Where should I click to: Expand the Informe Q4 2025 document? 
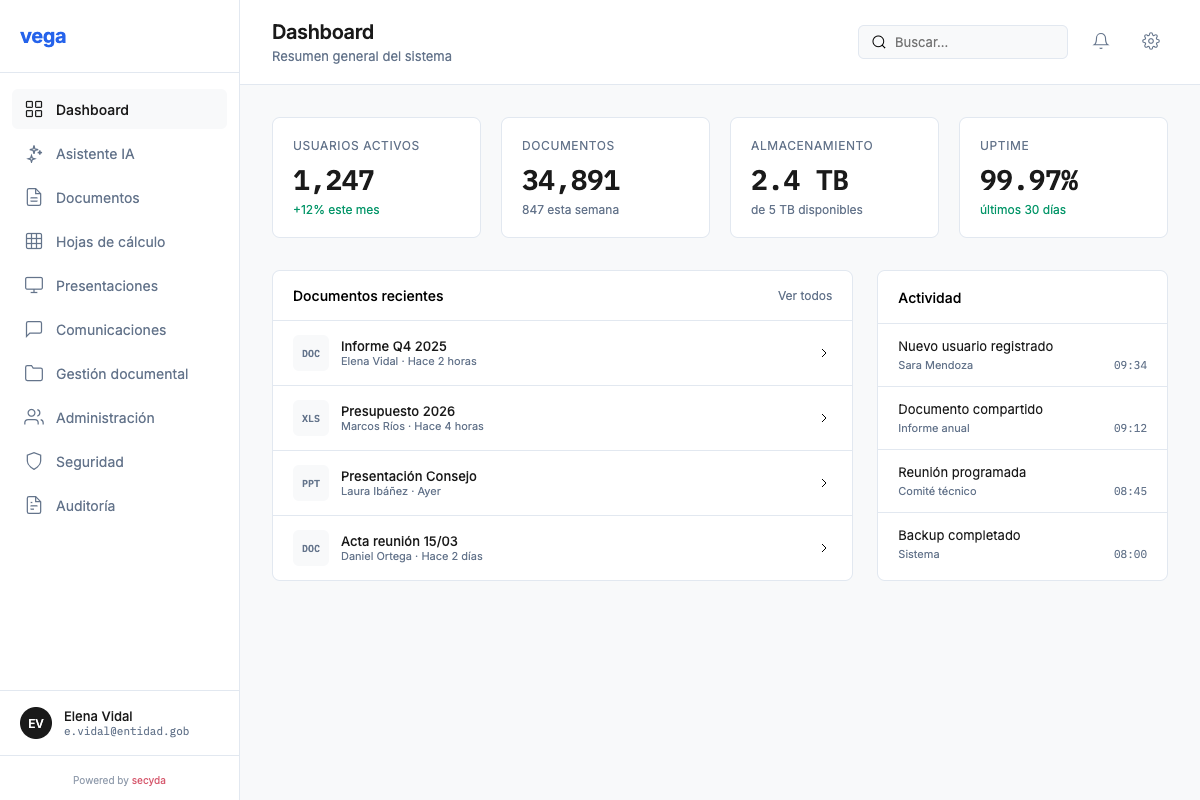[x=824, y=352]
